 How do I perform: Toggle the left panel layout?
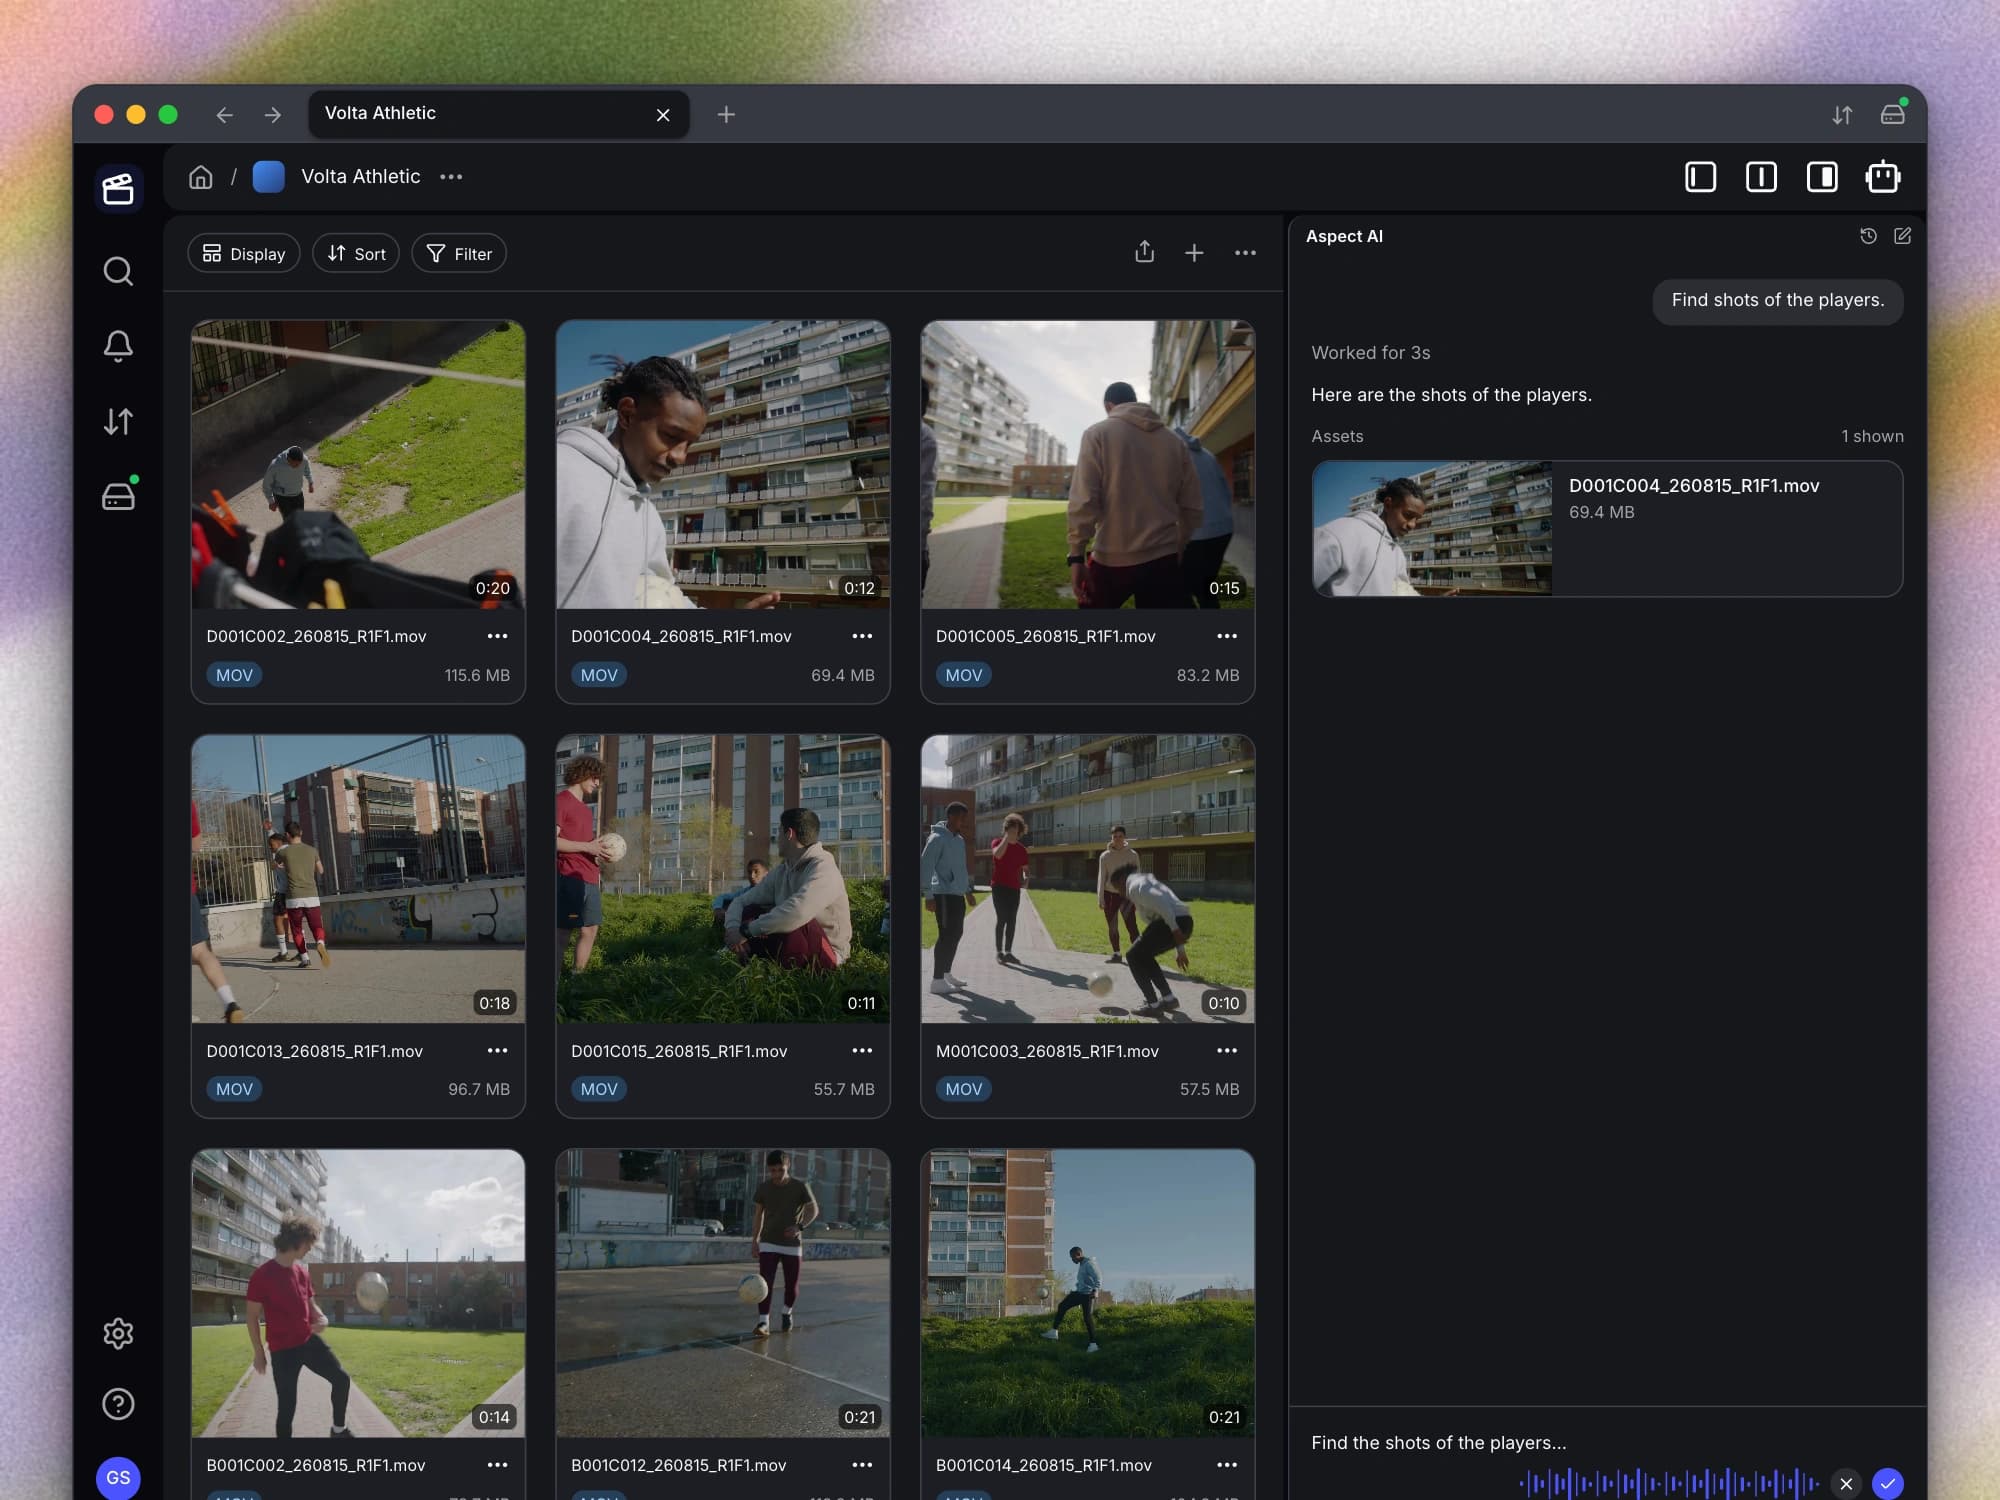click(1700, 177)
